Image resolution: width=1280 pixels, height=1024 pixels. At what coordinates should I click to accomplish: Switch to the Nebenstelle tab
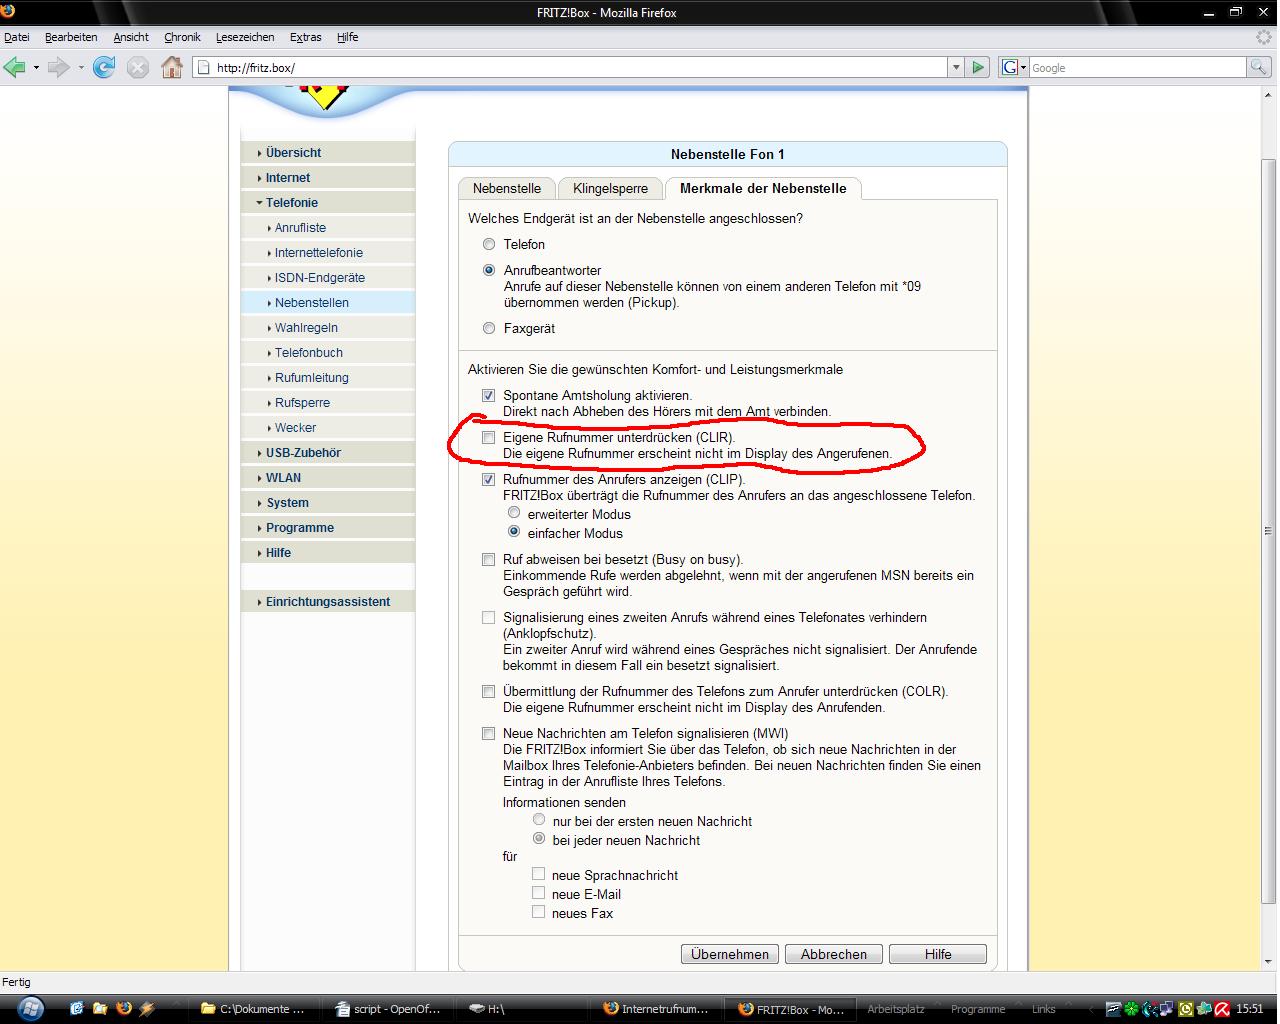(507, 188)
